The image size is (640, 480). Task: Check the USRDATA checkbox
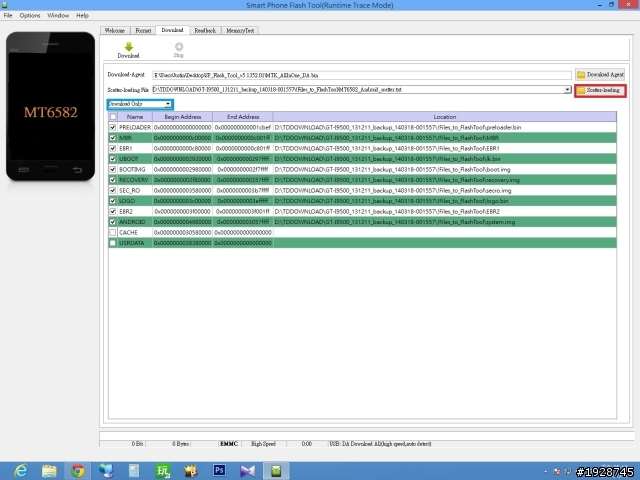(113, 243)
